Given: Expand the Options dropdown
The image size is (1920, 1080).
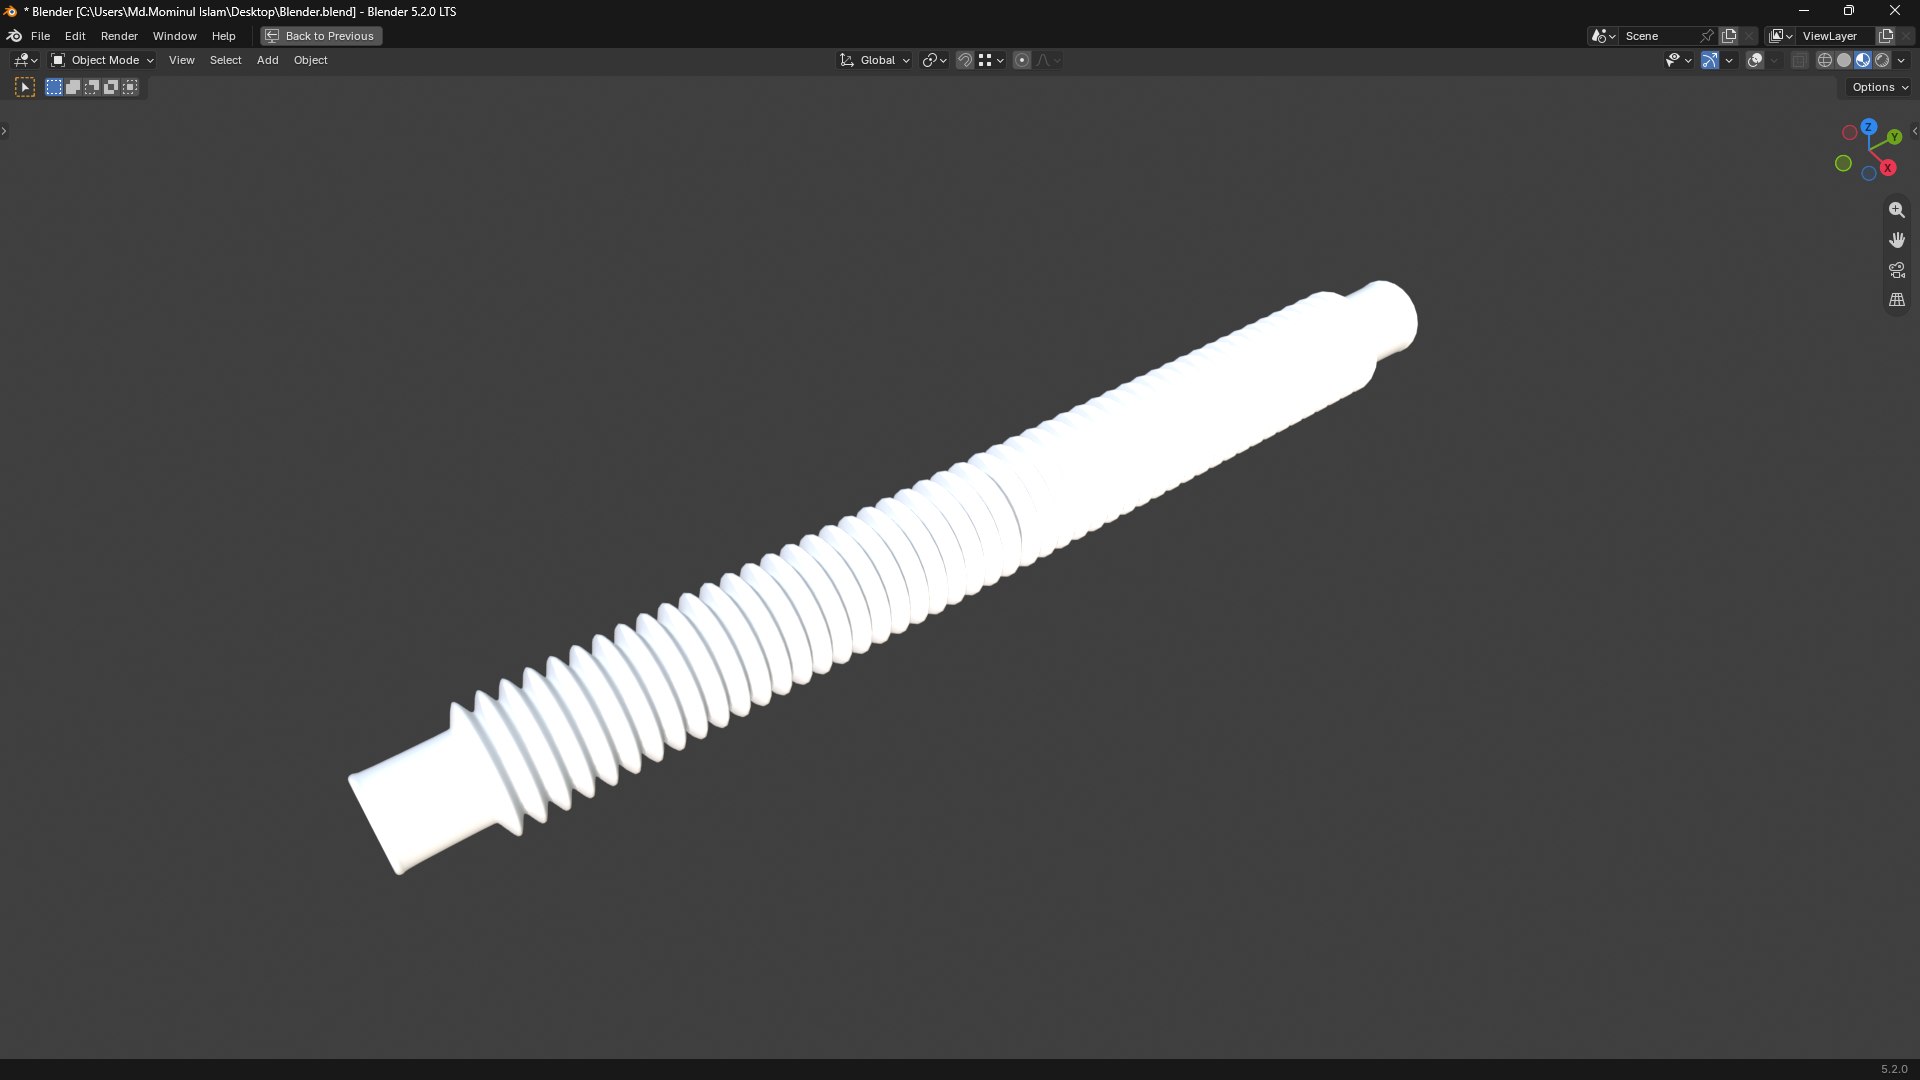Looking at the screenshot, I should coord(1880,88).
